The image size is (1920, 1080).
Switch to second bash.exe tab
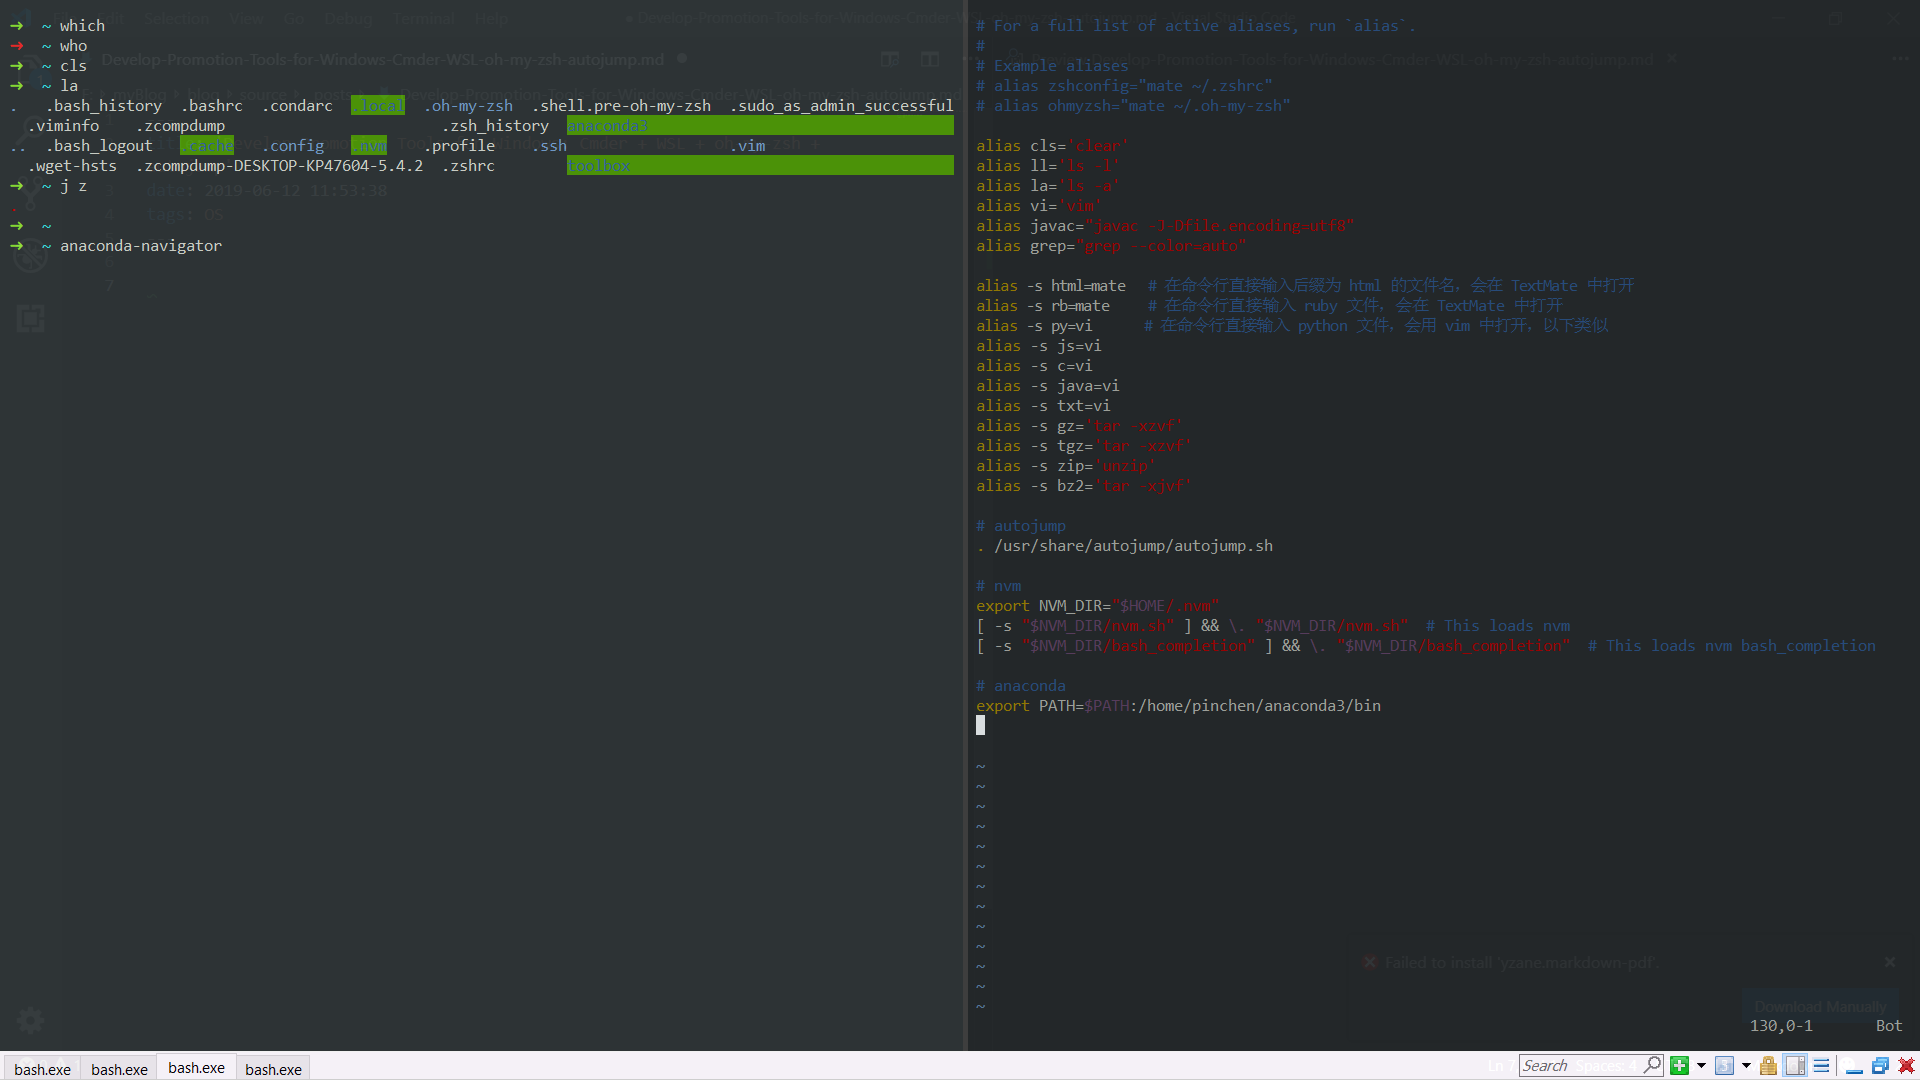click(x=119, y=1068)
